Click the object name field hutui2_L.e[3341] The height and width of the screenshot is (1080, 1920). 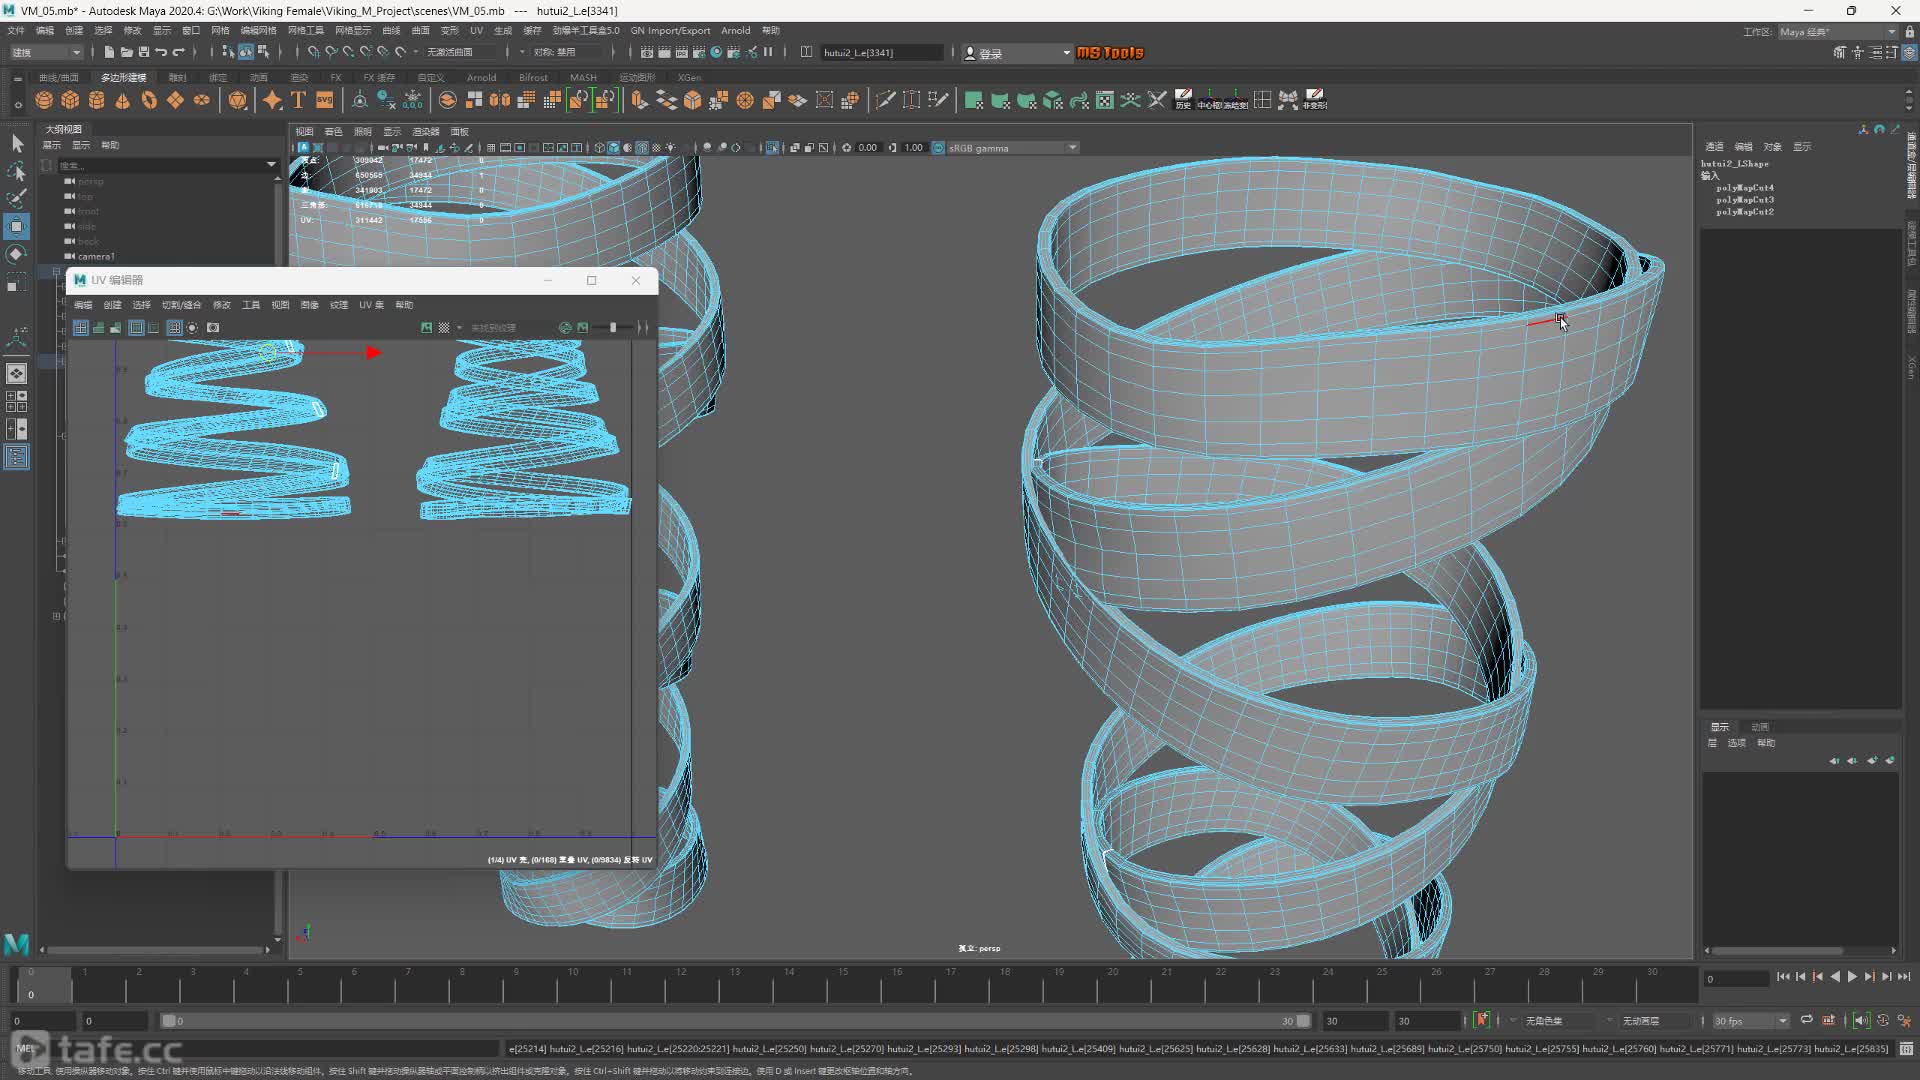pos(881,52)
